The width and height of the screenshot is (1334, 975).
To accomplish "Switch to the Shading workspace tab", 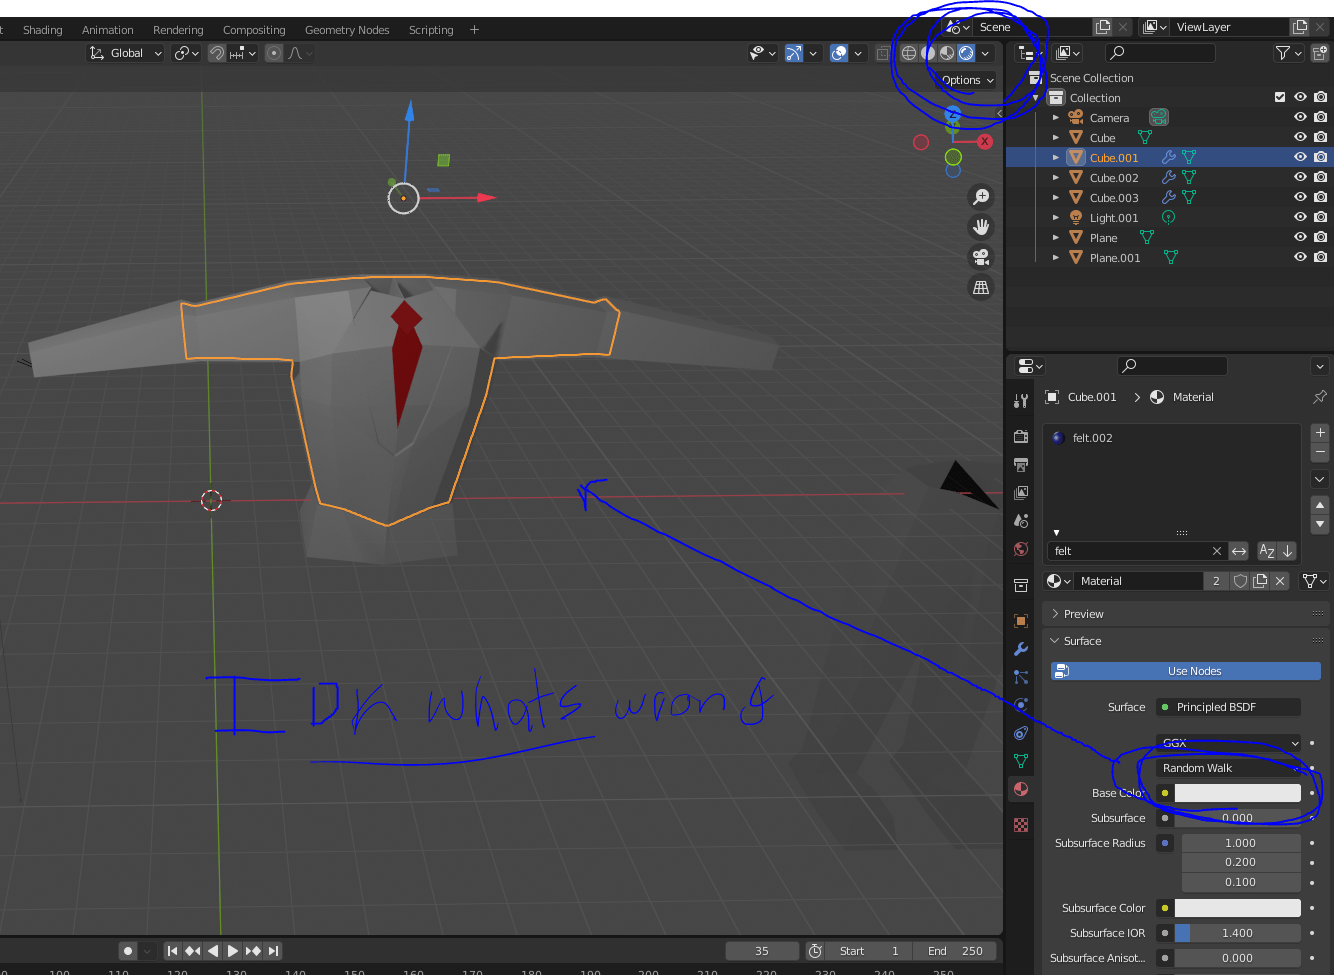I will coord(42,30).
